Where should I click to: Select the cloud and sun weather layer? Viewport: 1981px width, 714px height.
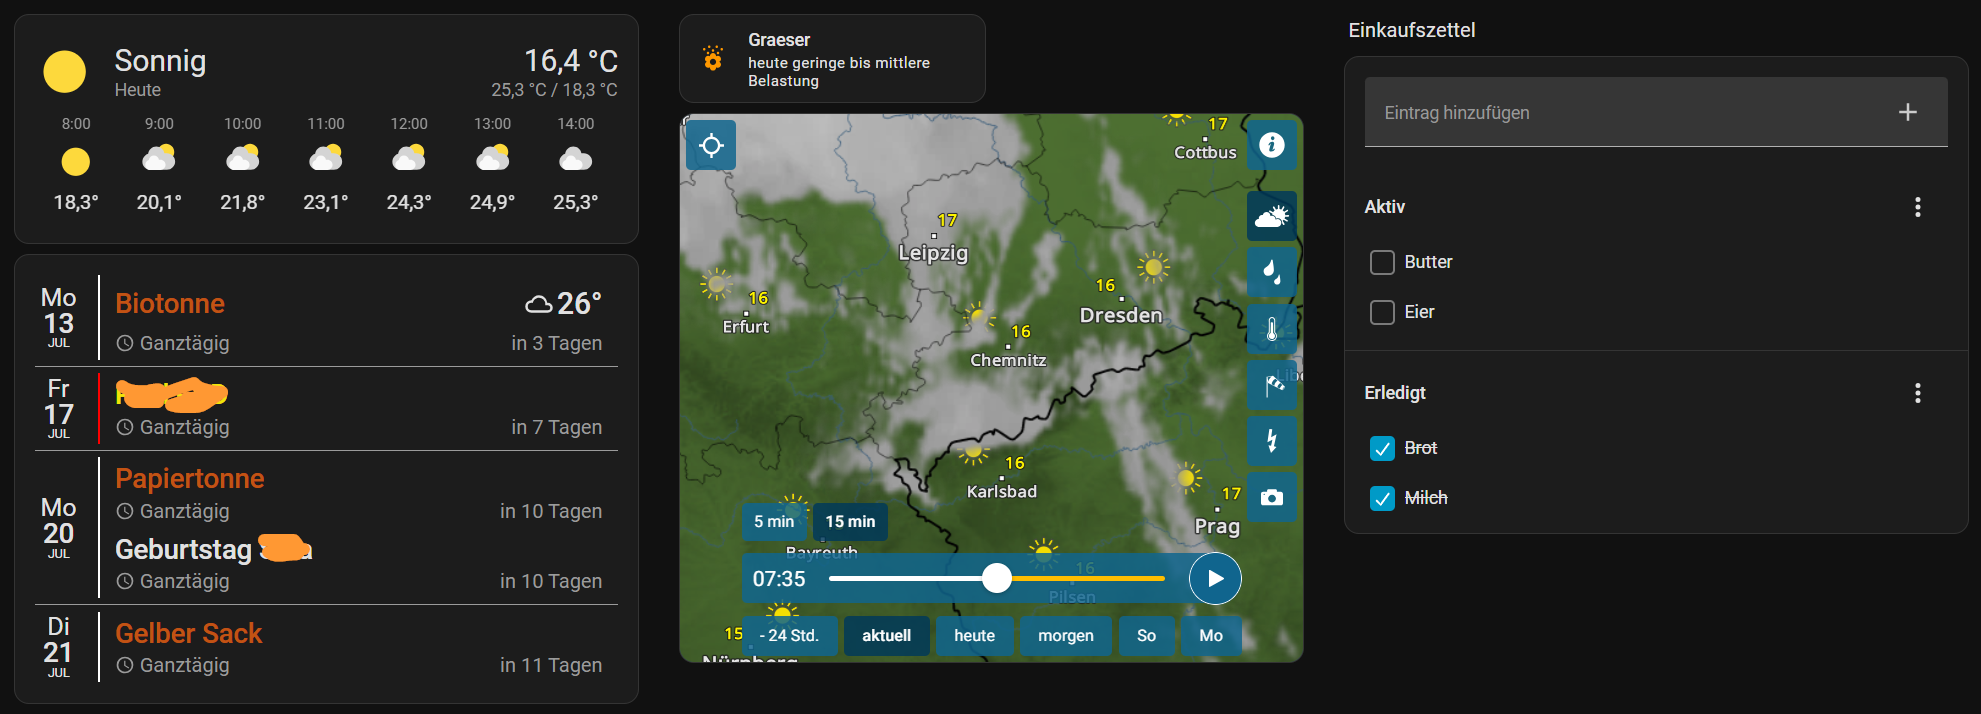tap(1272, 216)
